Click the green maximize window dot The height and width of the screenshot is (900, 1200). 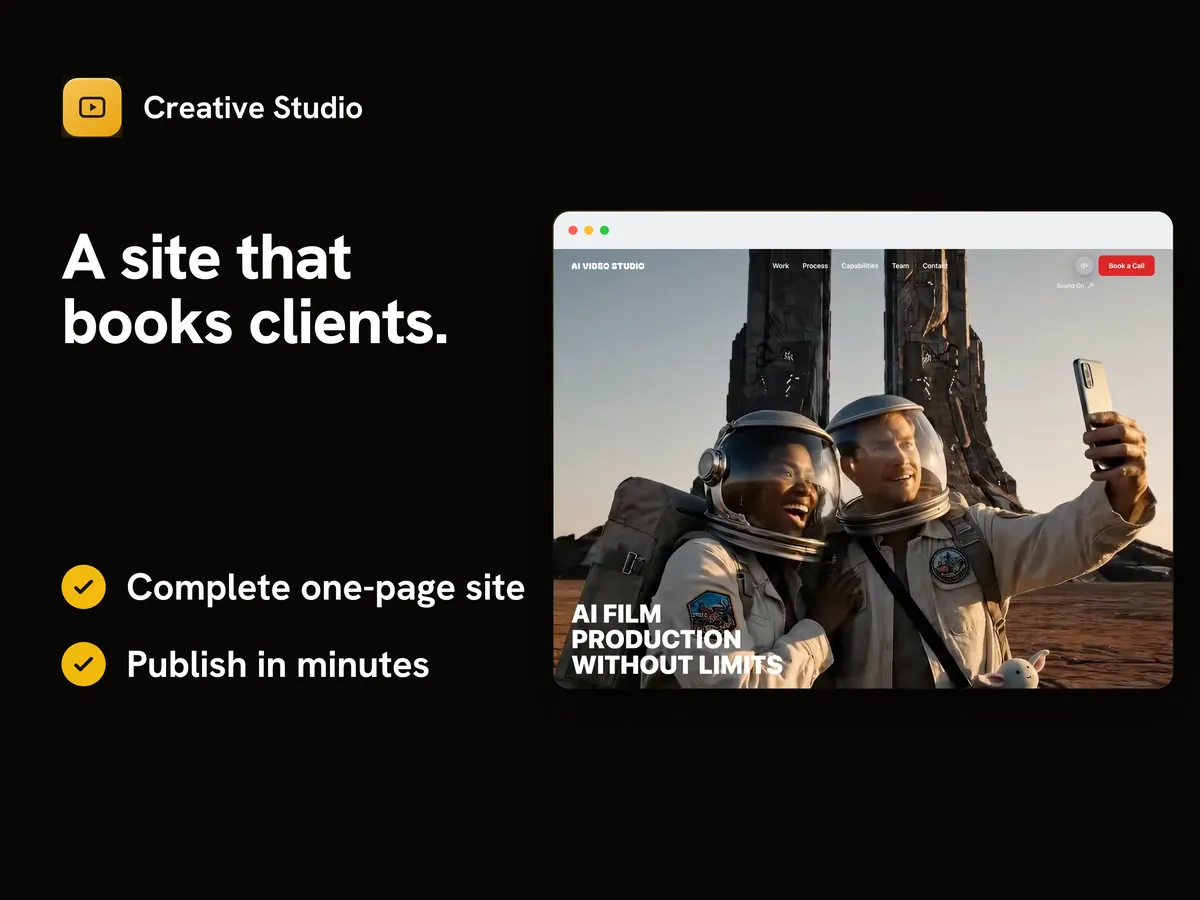pyautogui.click(x=605, y=230)
